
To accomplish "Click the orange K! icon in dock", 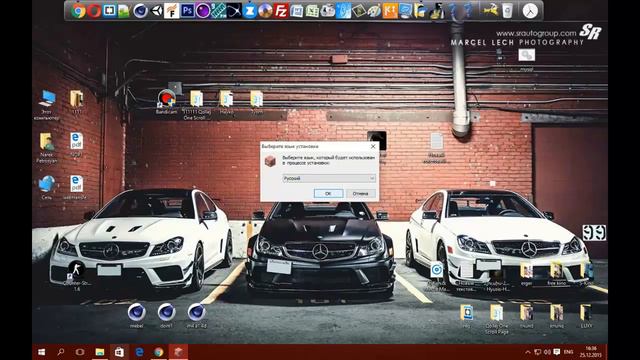I will click(390, 11).
